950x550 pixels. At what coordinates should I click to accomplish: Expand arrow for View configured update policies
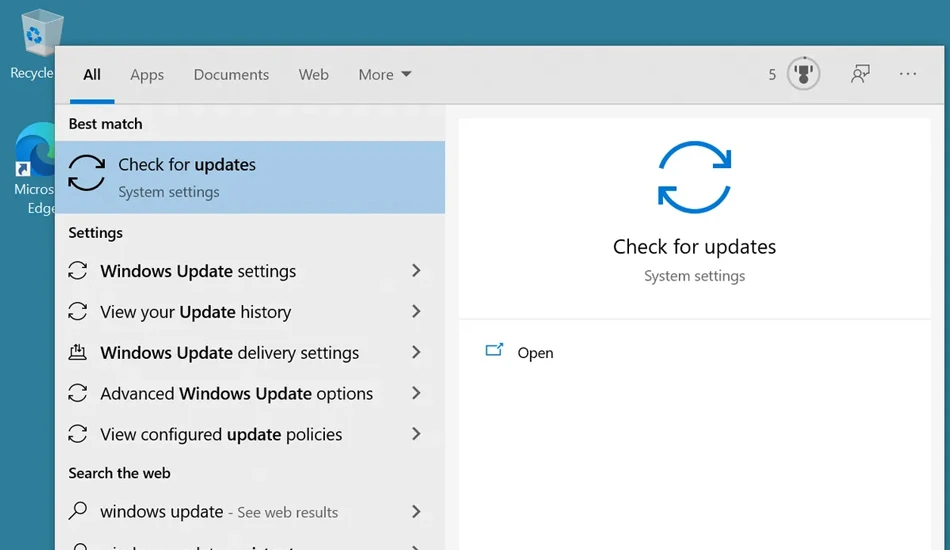pos(416,434)
